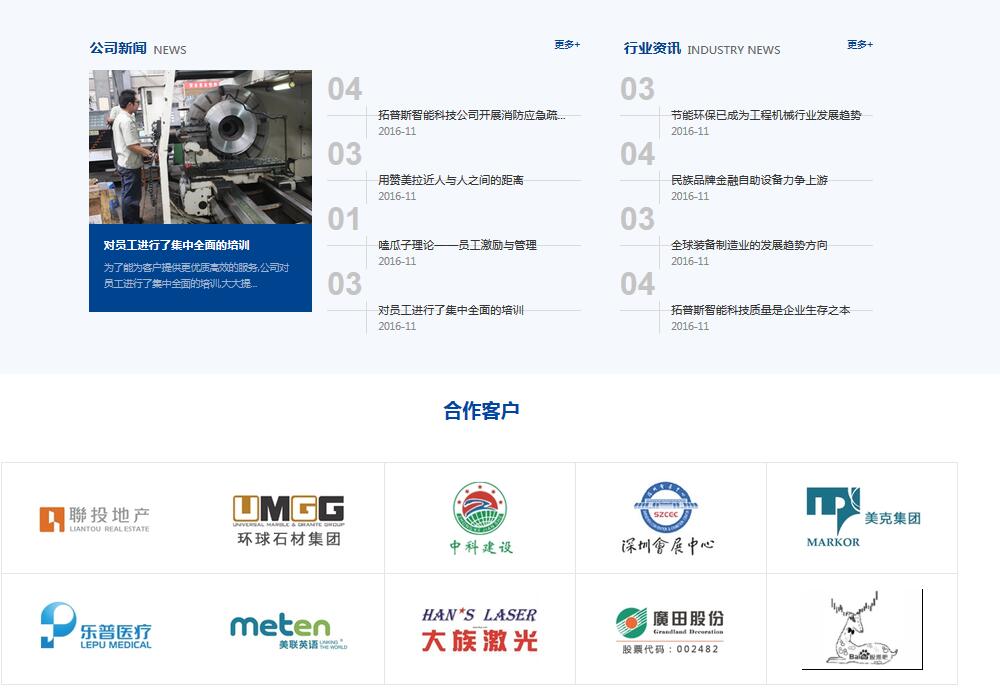Open the article 拓普斯智能科技公司开展消防应急疏

(471, 115)
